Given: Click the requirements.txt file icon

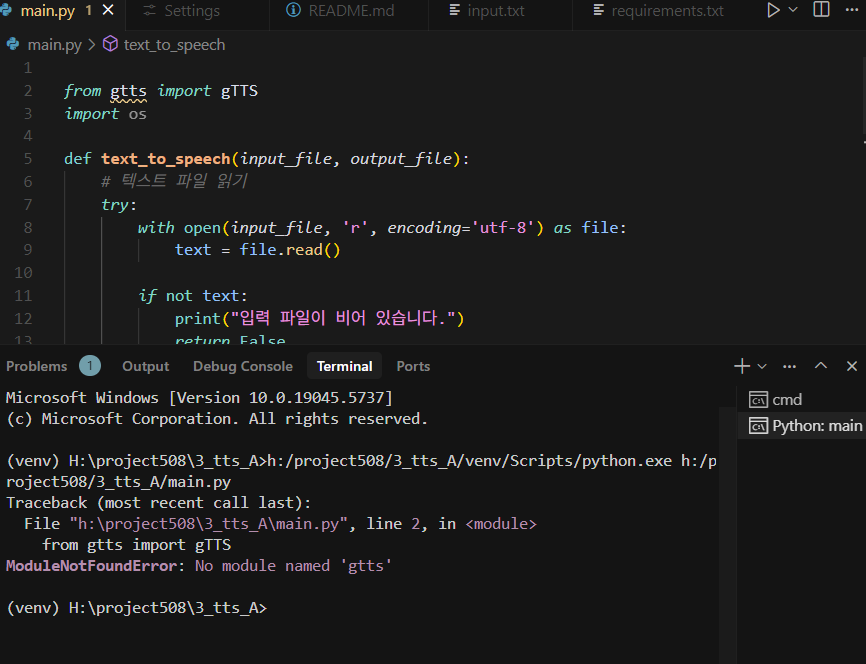Looking at the screenshot, I should click(x=598, y=10).
